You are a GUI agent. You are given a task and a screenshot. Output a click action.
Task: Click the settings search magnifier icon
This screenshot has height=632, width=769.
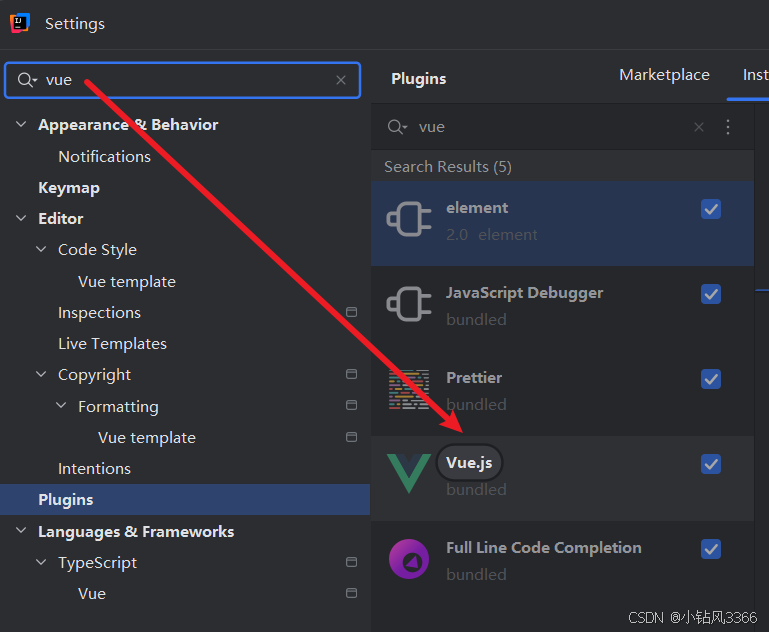[26, 79]
